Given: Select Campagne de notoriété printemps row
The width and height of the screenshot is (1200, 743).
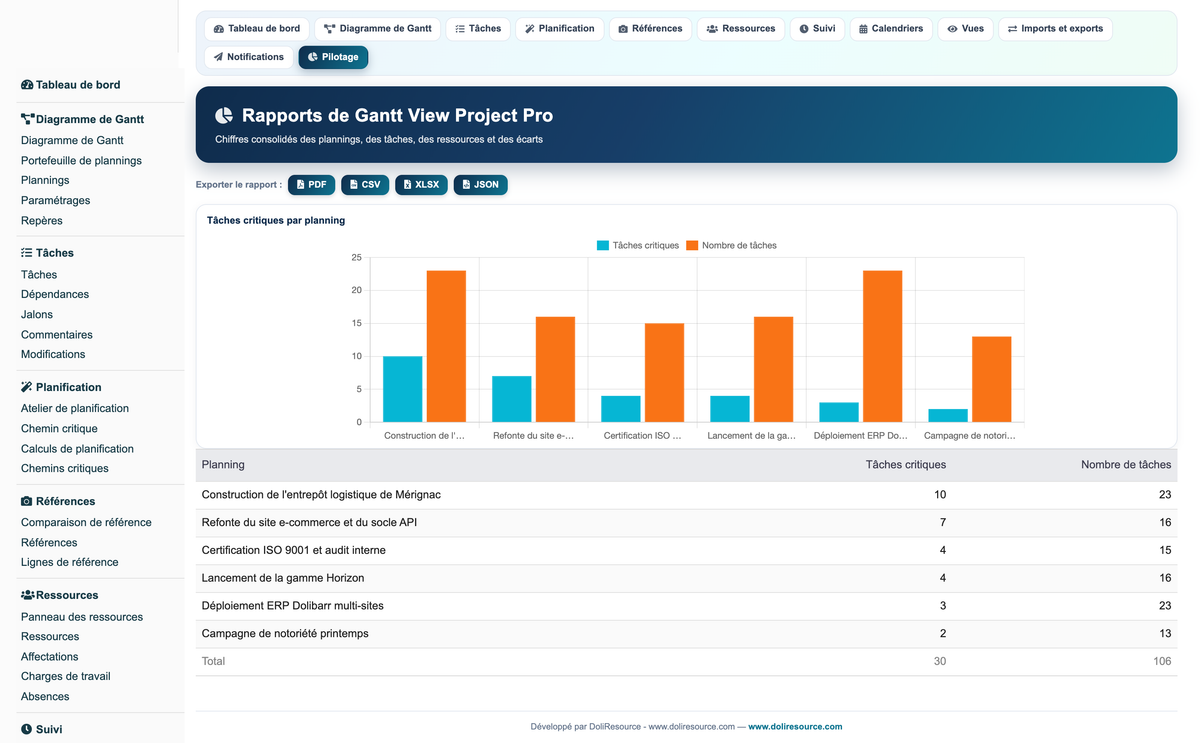Looking at the screenshot, I should point(686,634).
